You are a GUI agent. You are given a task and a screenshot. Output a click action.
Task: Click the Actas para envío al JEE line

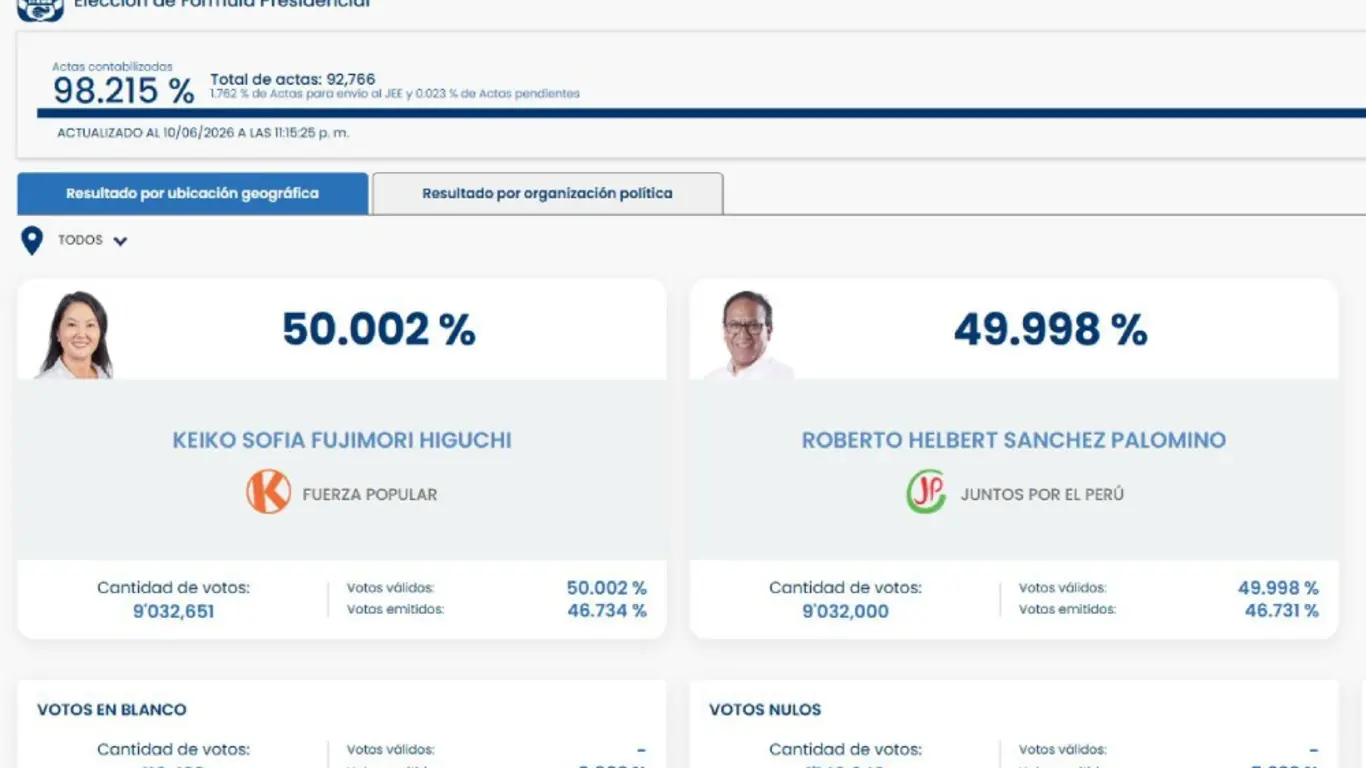pyautogui.click(x=395, y=94)
